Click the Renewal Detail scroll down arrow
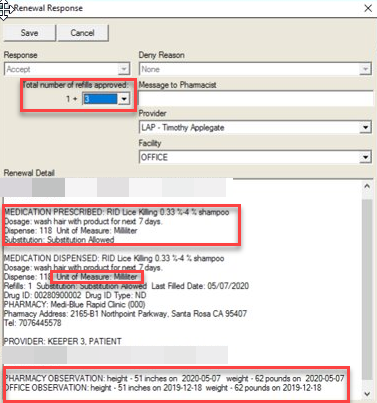Image resolution: width=377 pixels, height=403 pixels. 367,394
